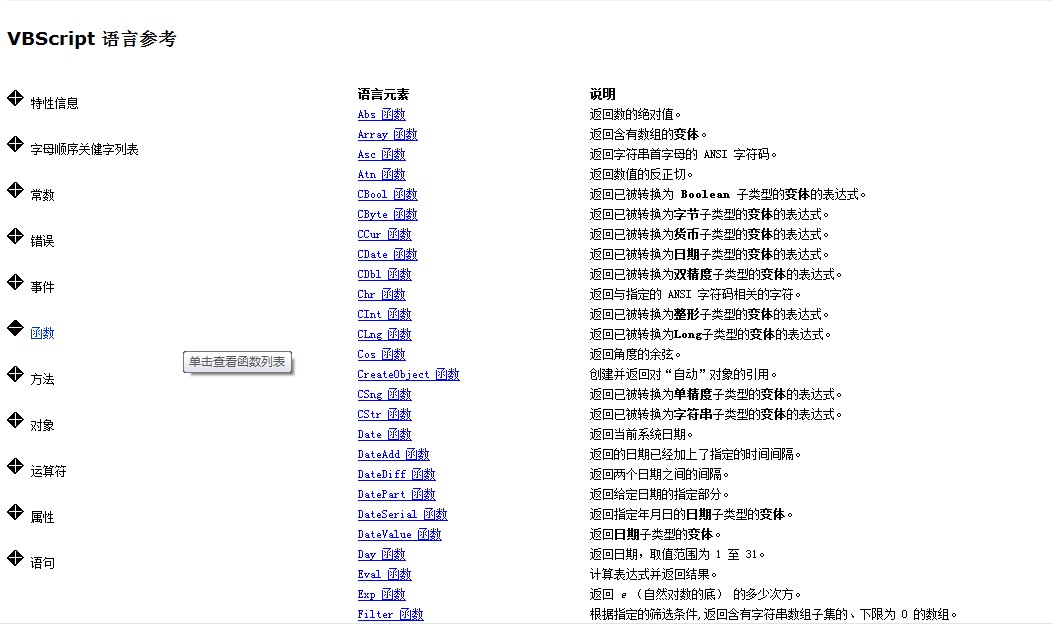Screen dimensions: 1053x624
Task: Open the Abs 函数 link
Action: pos(381,114)
